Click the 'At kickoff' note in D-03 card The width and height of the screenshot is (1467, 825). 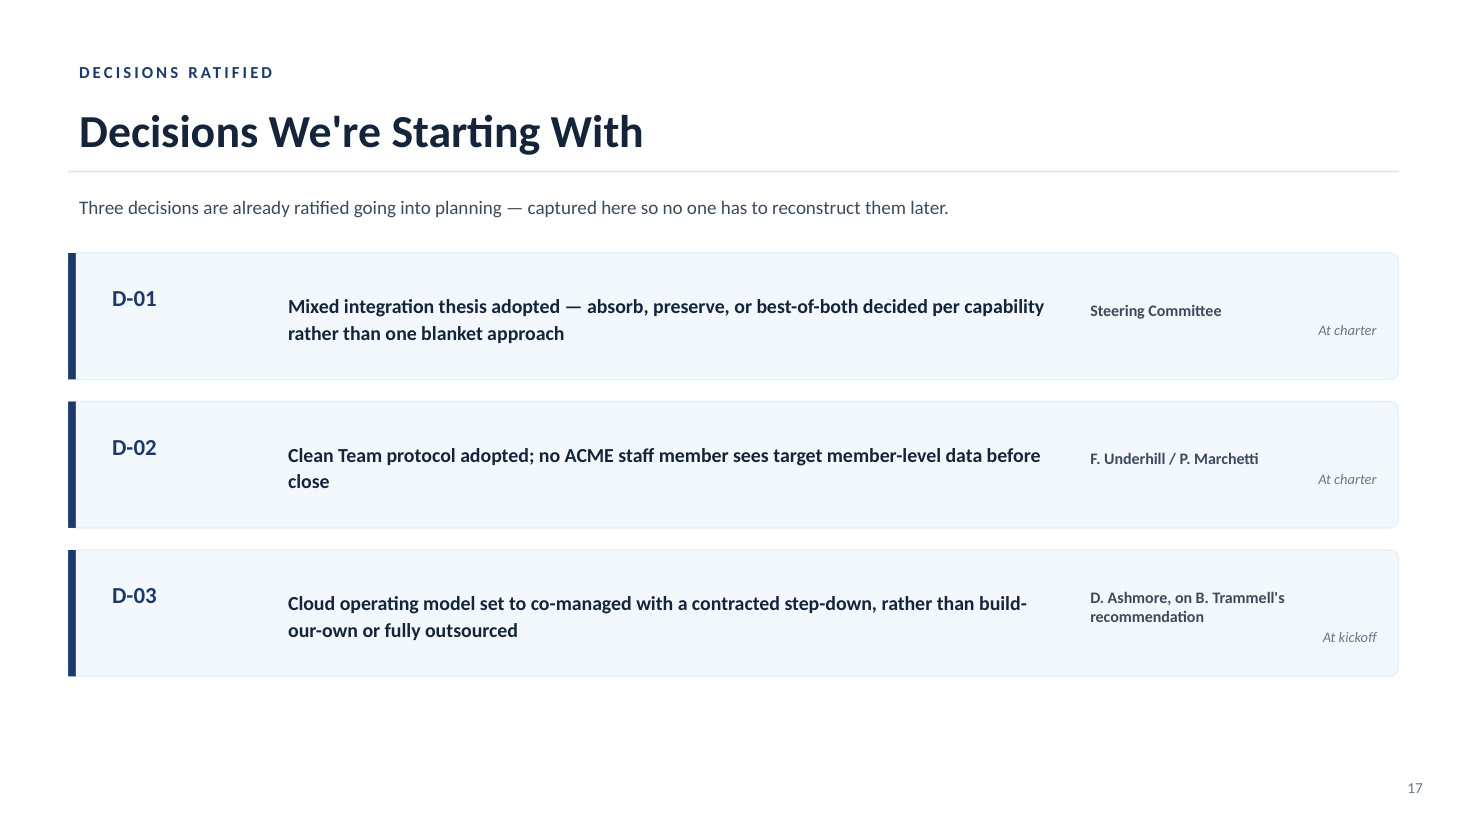click(1349, 637)
